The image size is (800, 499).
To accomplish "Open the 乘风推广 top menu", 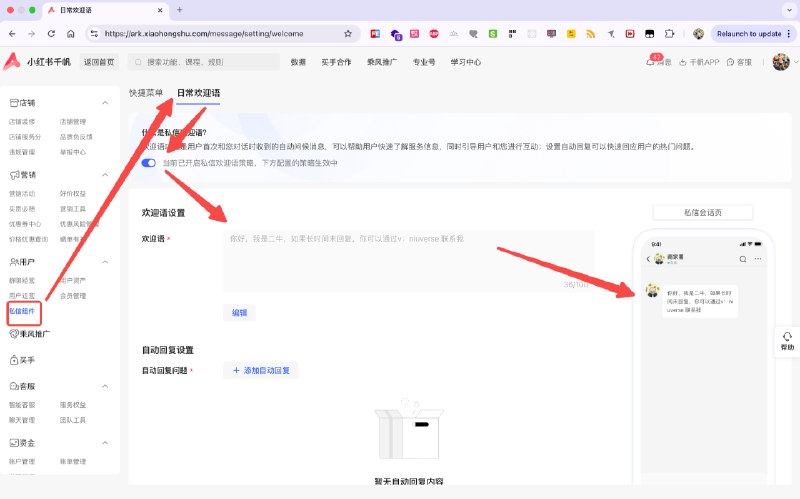I will 382,62.
